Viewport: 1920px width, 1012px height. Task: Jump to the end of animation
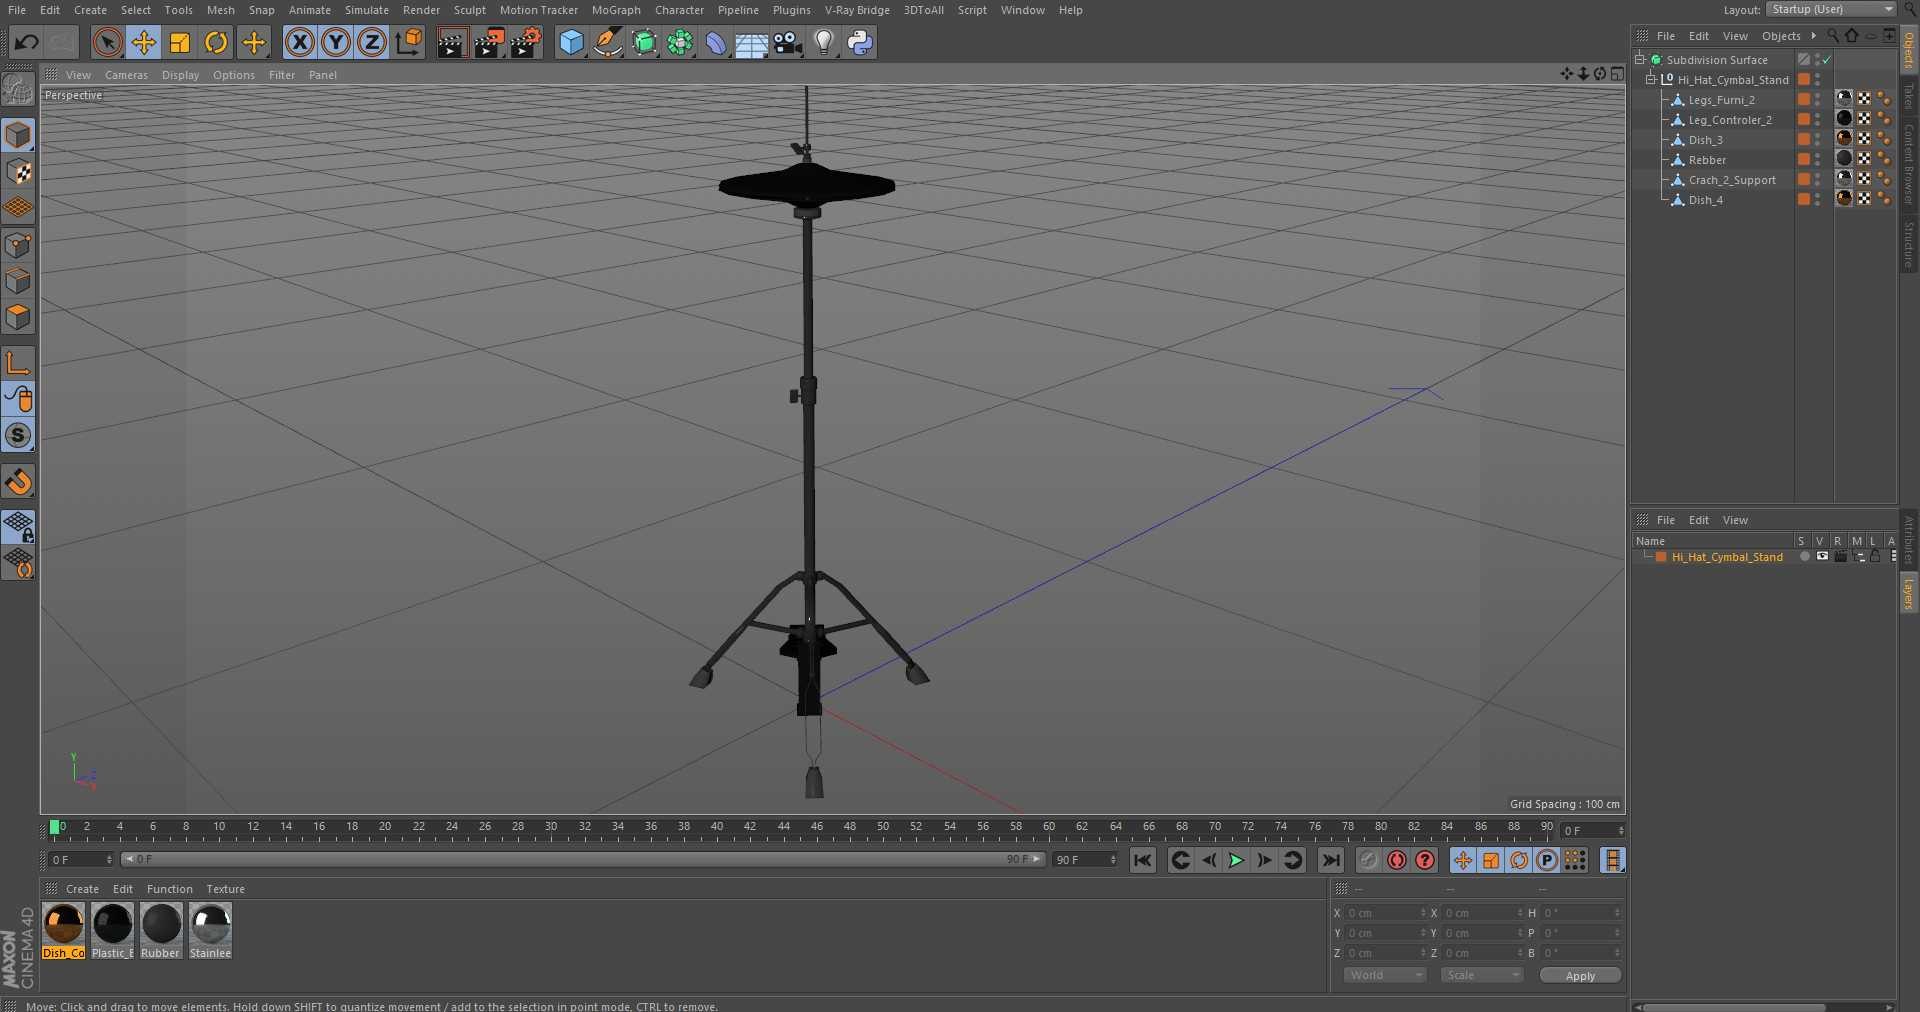1331,860
